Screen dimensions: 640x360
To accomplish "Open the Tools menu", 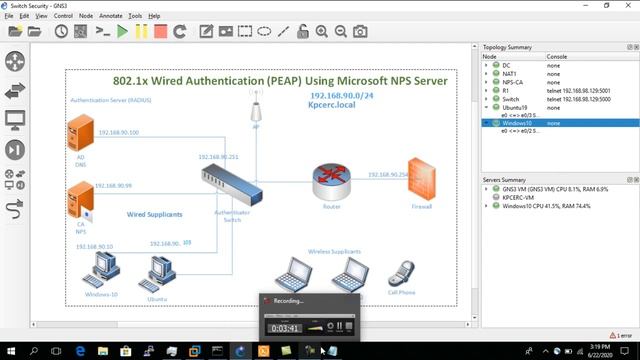I will pyautogui.click(x=135, y=16).
